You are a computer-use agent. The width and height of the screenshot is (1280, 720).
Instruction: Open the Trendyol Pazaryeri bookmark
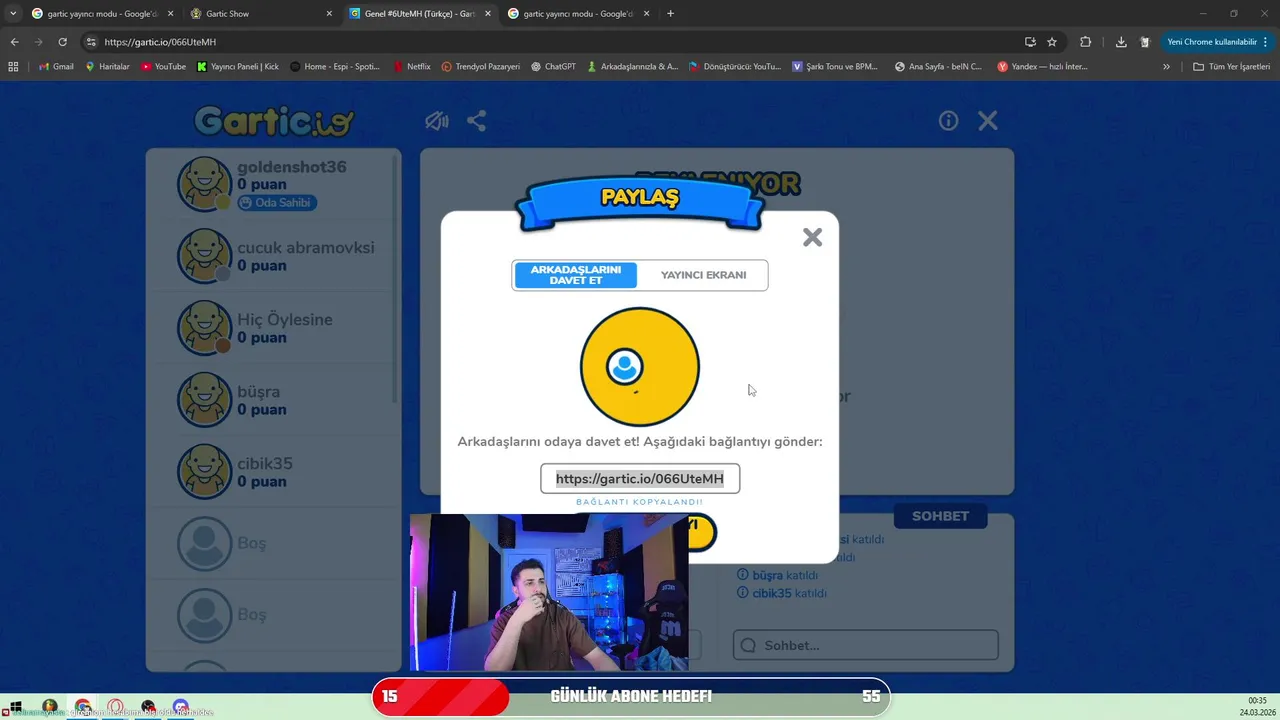[480, 67]
